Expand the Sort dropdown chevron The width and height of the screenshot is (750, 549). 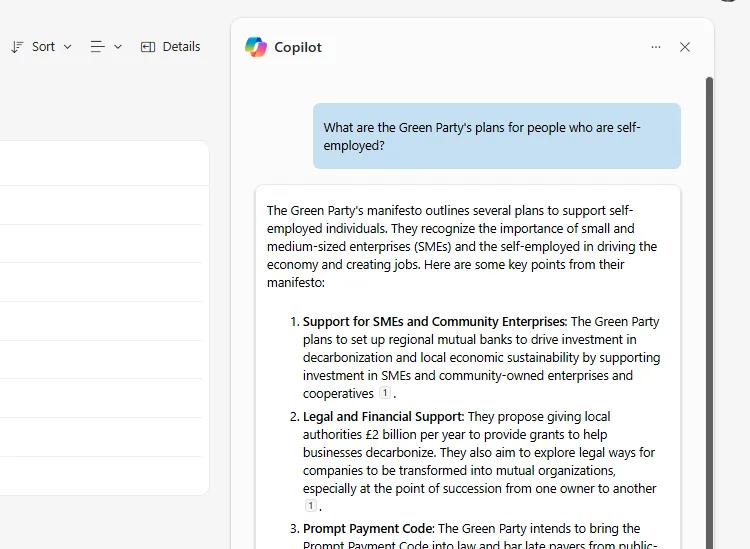(68, 47)
